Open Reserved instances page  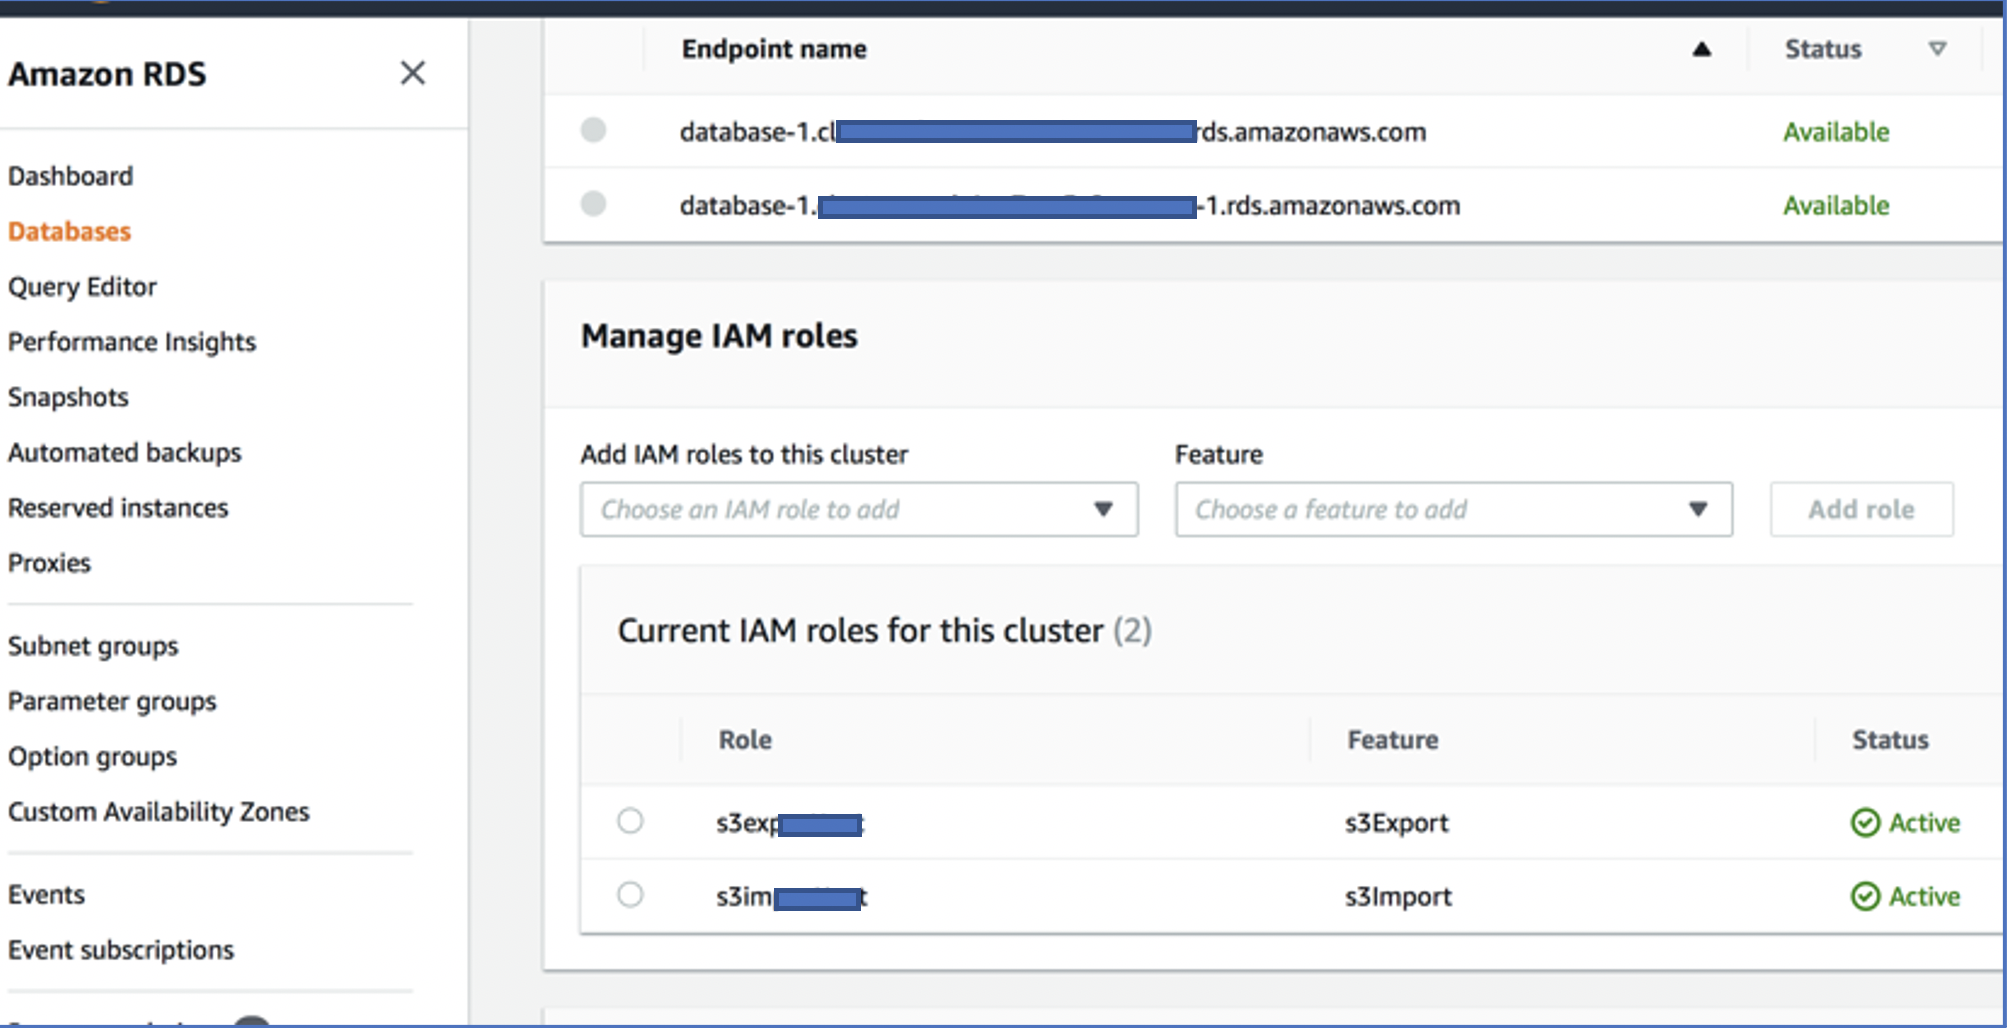(x=118, y=508)
